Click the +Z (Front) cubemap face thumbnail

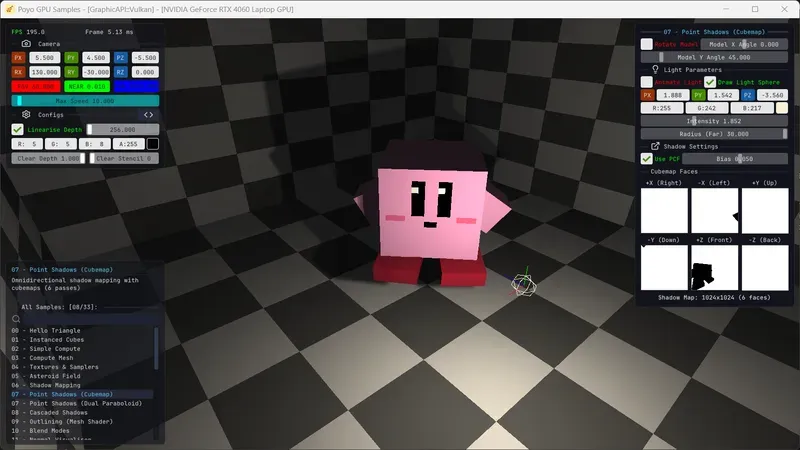[x=714, y=268]
